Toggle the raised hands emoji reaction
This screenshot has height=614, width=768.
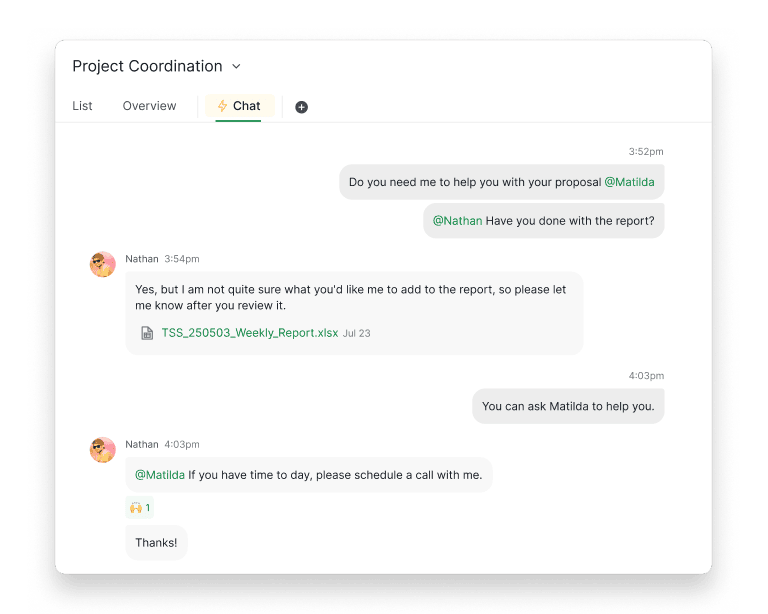139,508
